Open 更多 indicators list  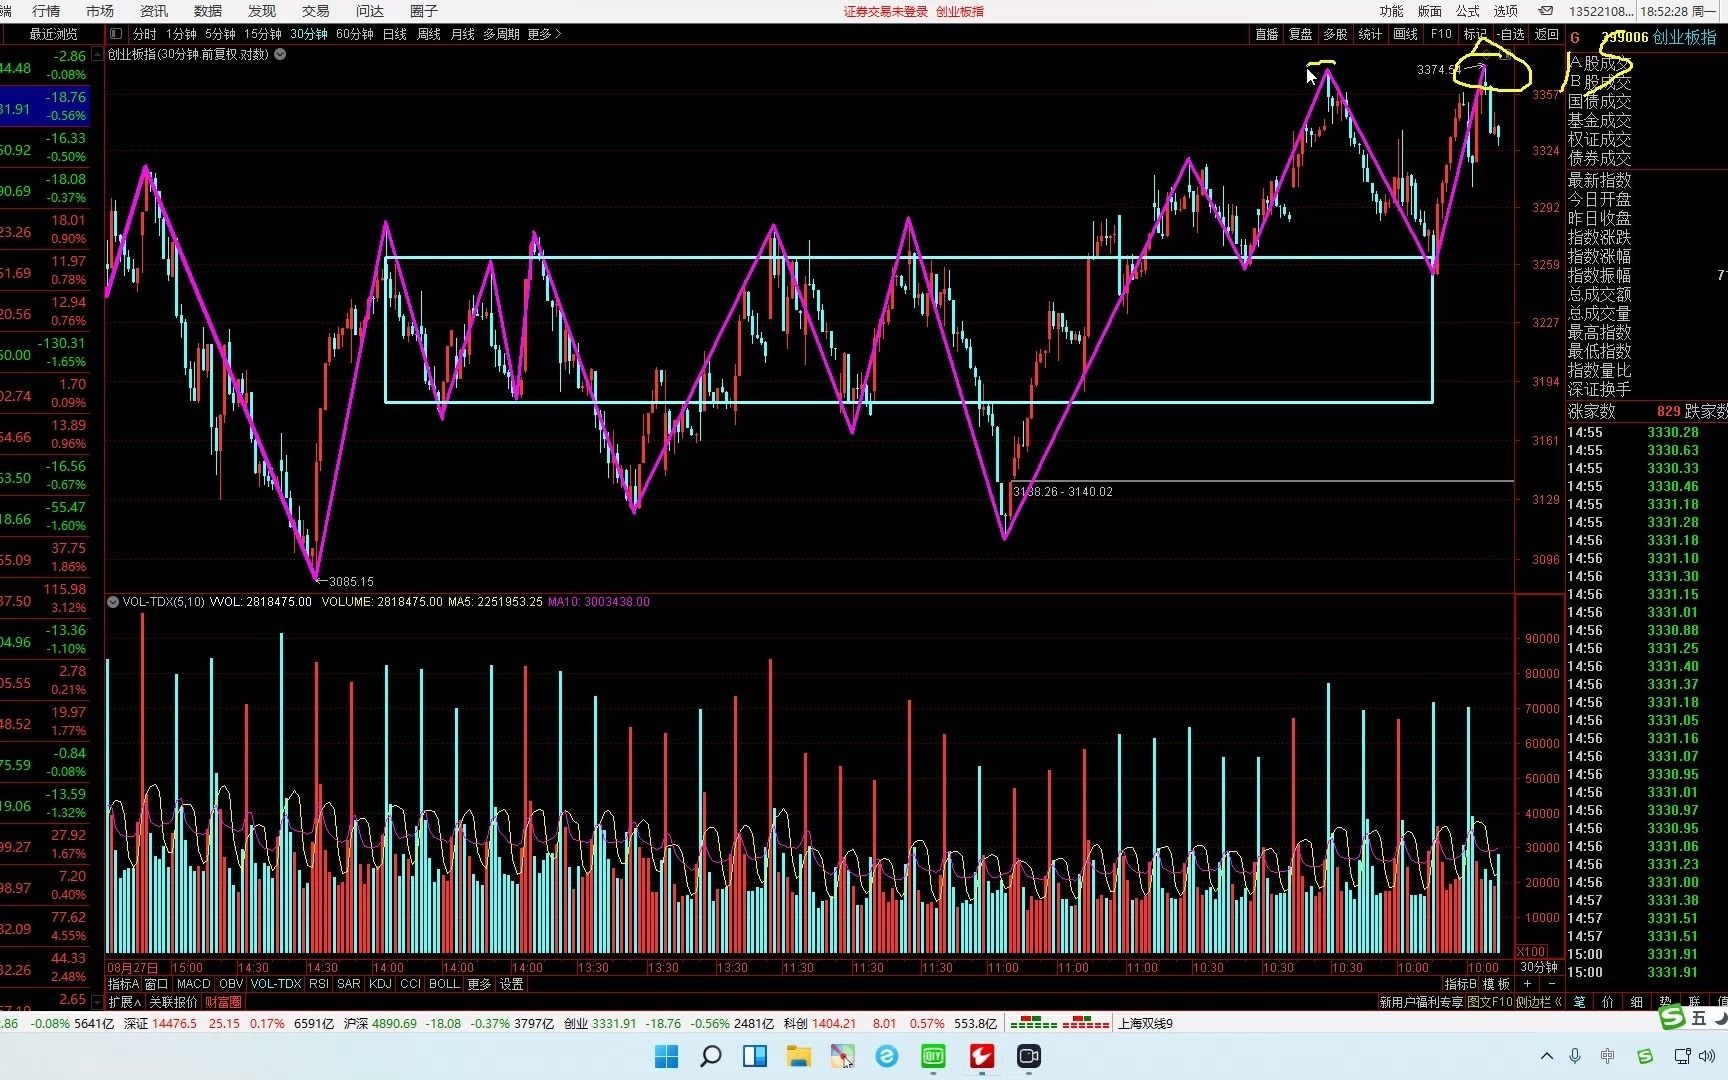tap(479, 984)
